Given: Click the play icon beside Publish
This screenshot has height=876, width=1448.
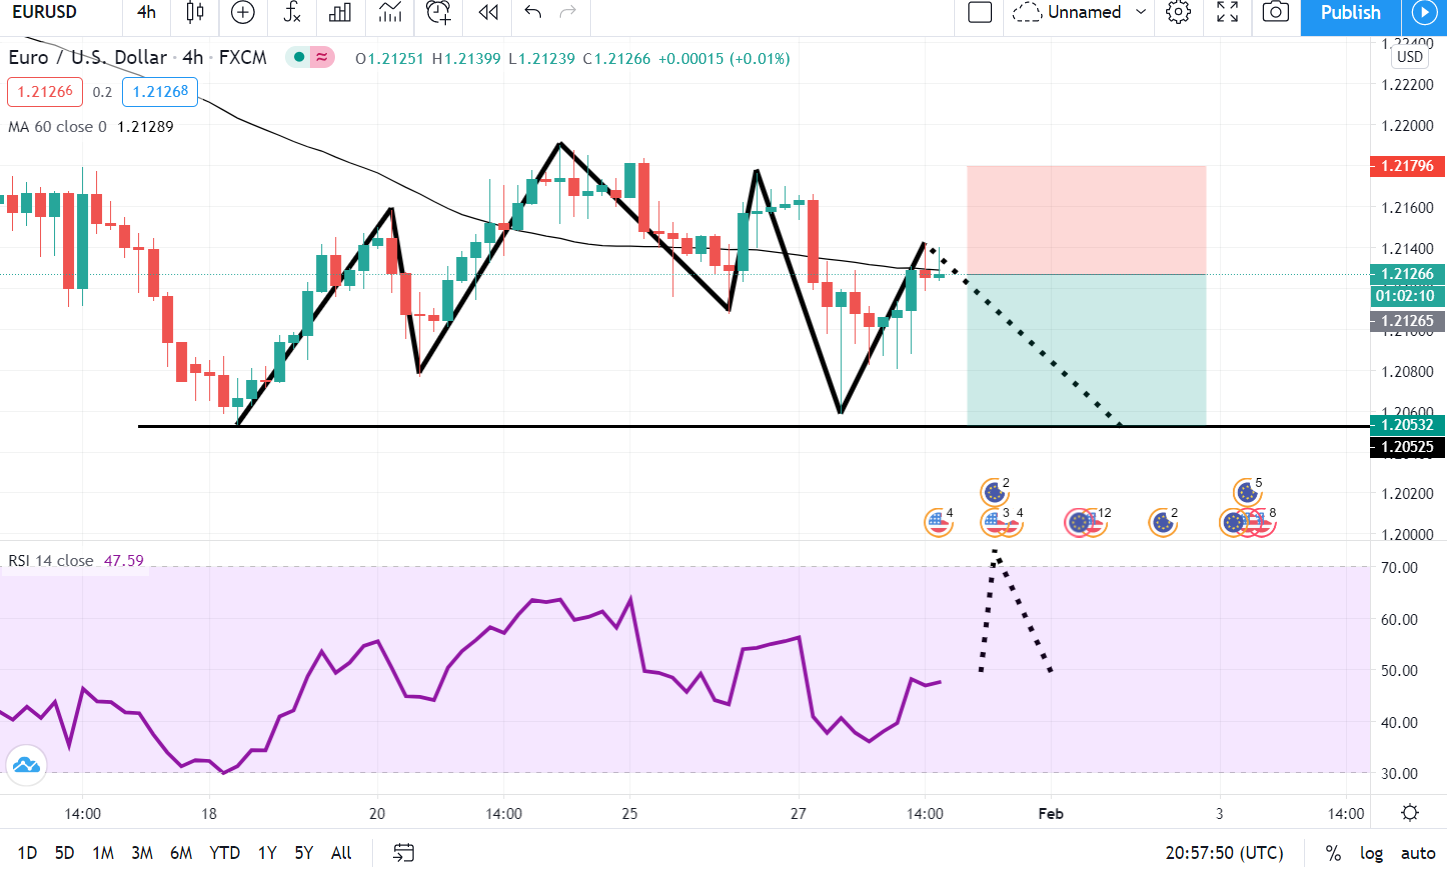Looking at the screenshot, I should coord(1424,13).
